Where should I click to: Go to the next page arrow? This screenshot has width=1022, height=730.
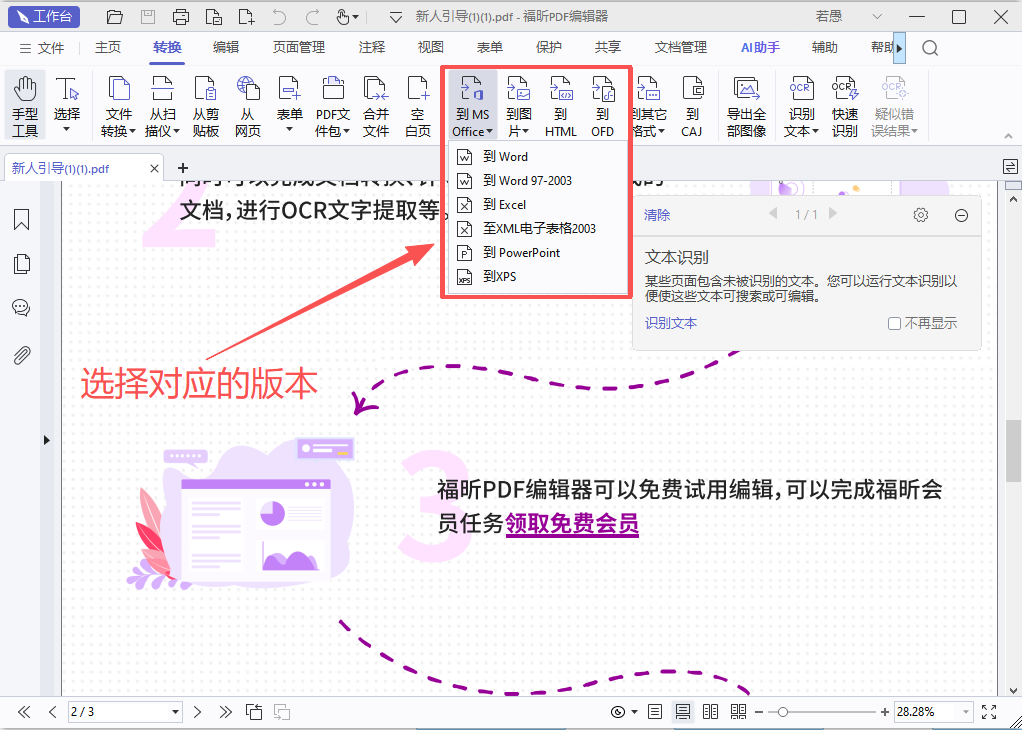click(197, 712)
